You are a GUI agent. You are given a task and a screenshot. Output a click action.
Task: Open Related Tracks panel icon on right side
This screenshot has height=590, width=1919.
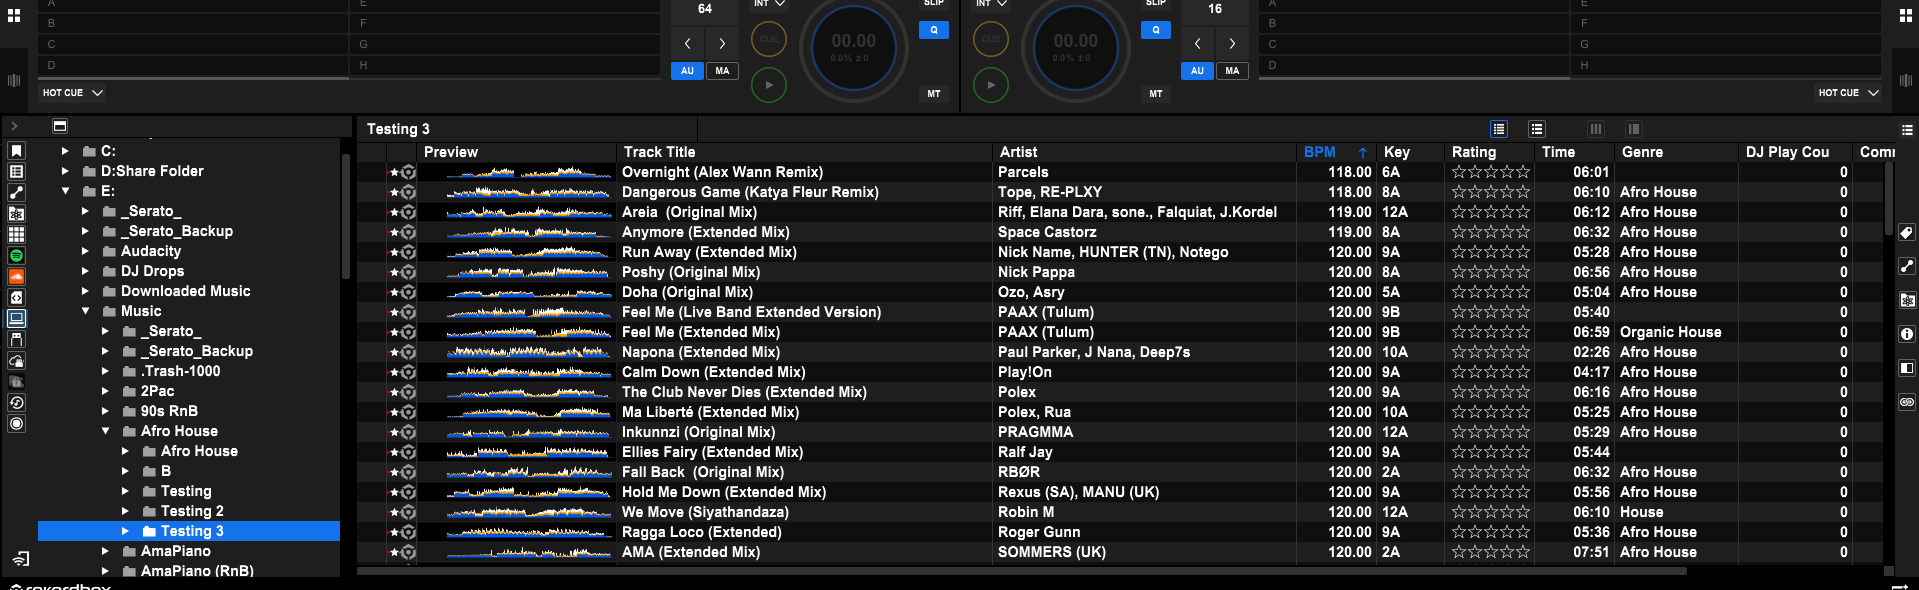1907,266
